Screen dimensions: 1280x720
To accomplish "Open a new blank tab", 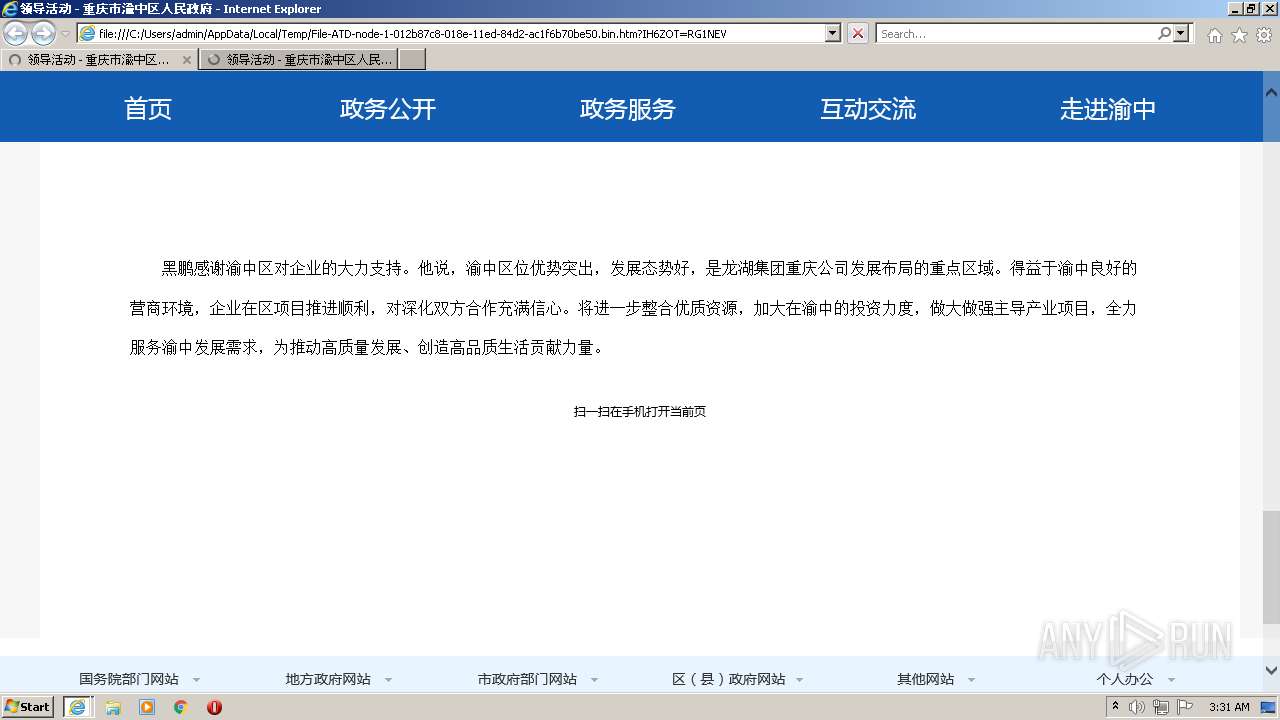I will point(412,60).
